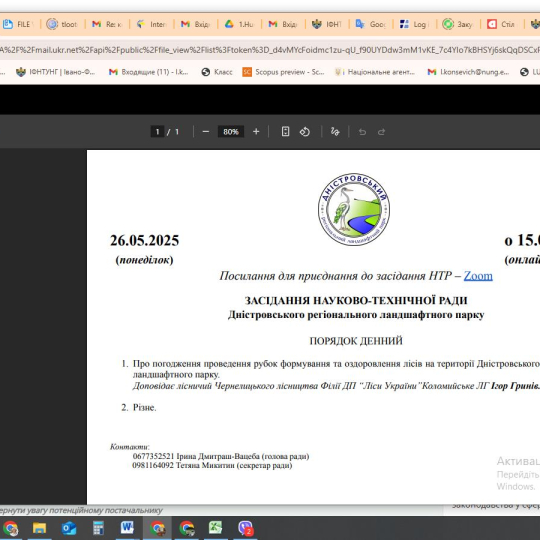Click the page number field showing 1
This screenshot has width=540, height=540.
tap(157, 132)
